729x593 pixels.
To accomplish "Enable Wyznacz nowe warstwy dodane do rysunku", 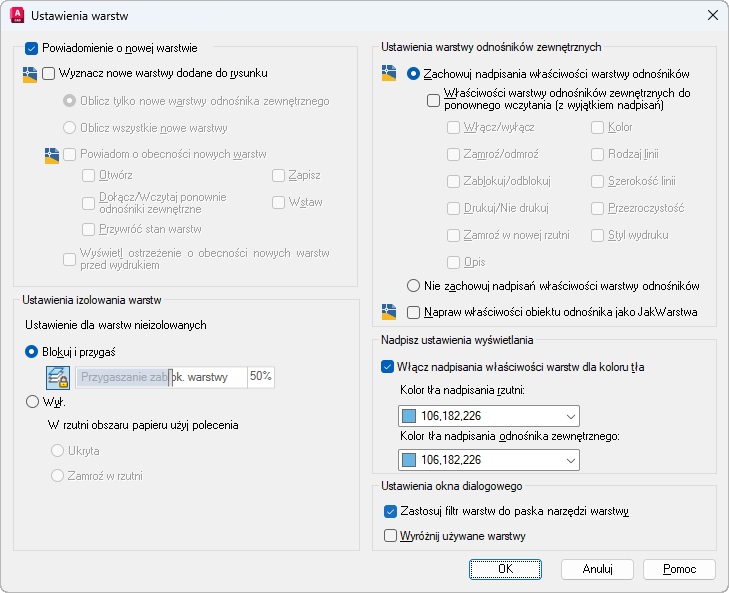I will [49, 73].
